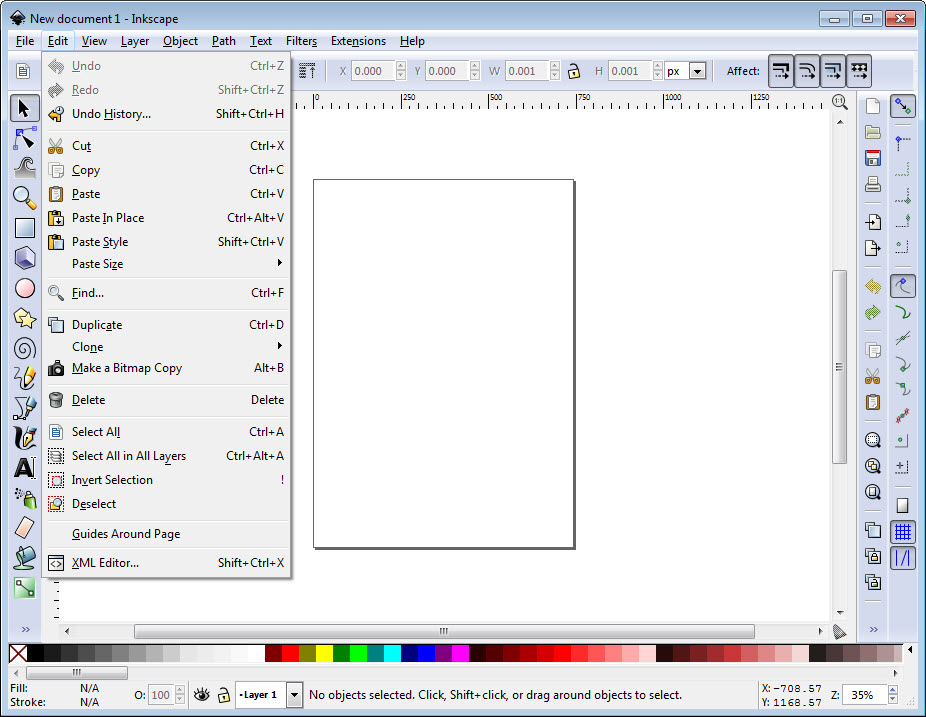Pick the cyan color swatch
This screenshot has width=926, height=717.
(x=392, y=653)
